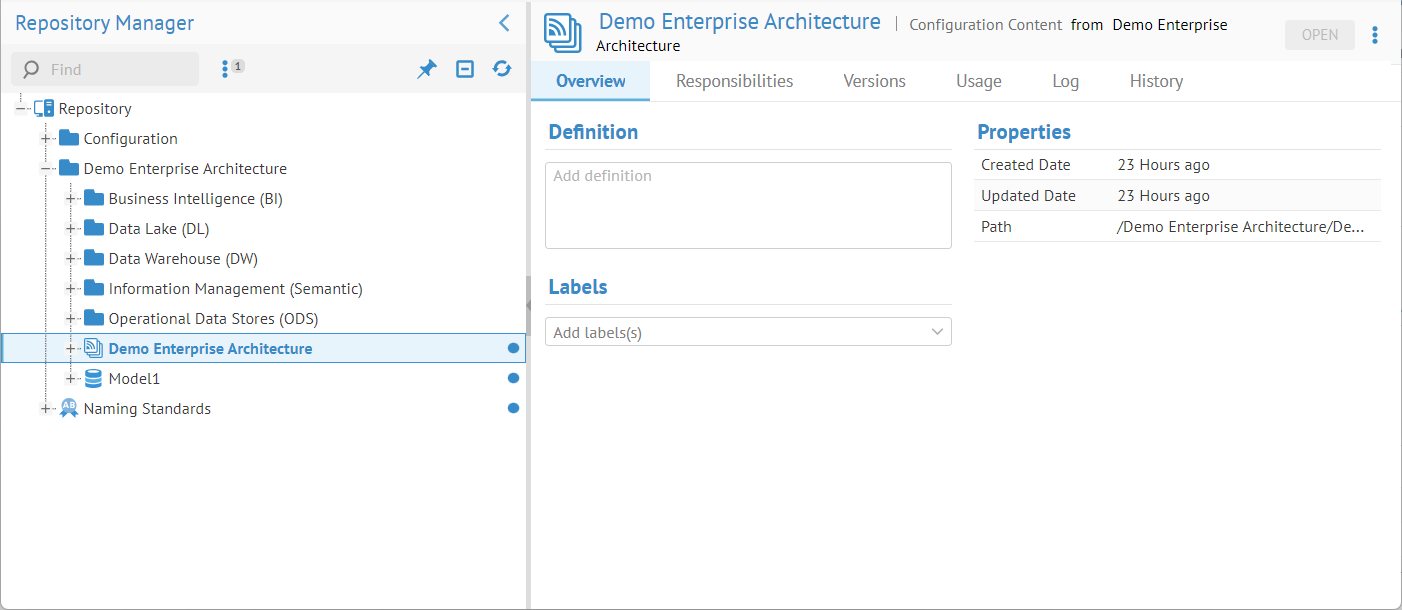Open the three-dot menu next to OPEN
This screenshot has height=610, width=1402.
coord(1375,35)
